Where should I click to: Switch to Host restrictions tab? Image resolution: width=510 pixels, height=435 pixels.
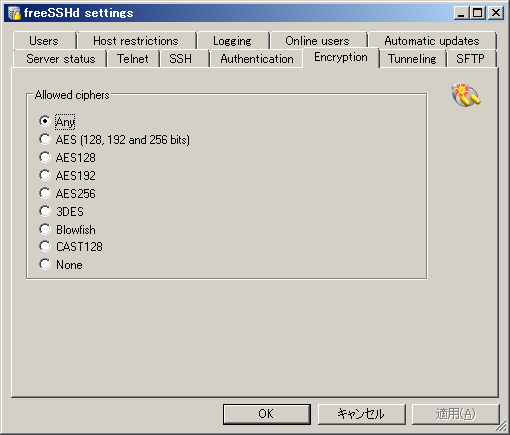click(x=136, y=41)
